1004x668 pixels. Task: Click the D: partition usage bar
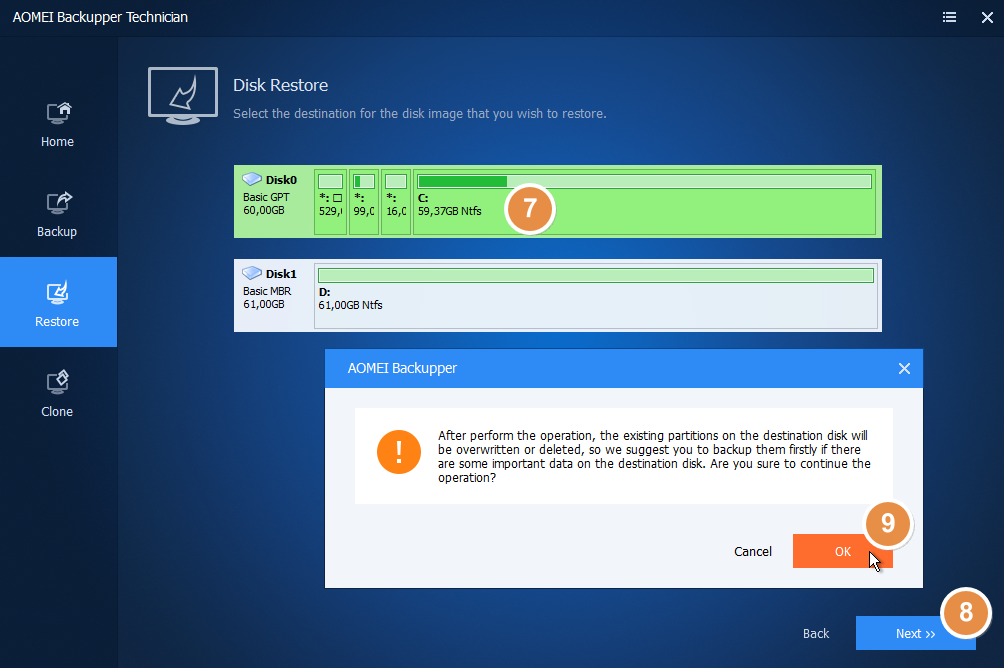click(595, 275)
